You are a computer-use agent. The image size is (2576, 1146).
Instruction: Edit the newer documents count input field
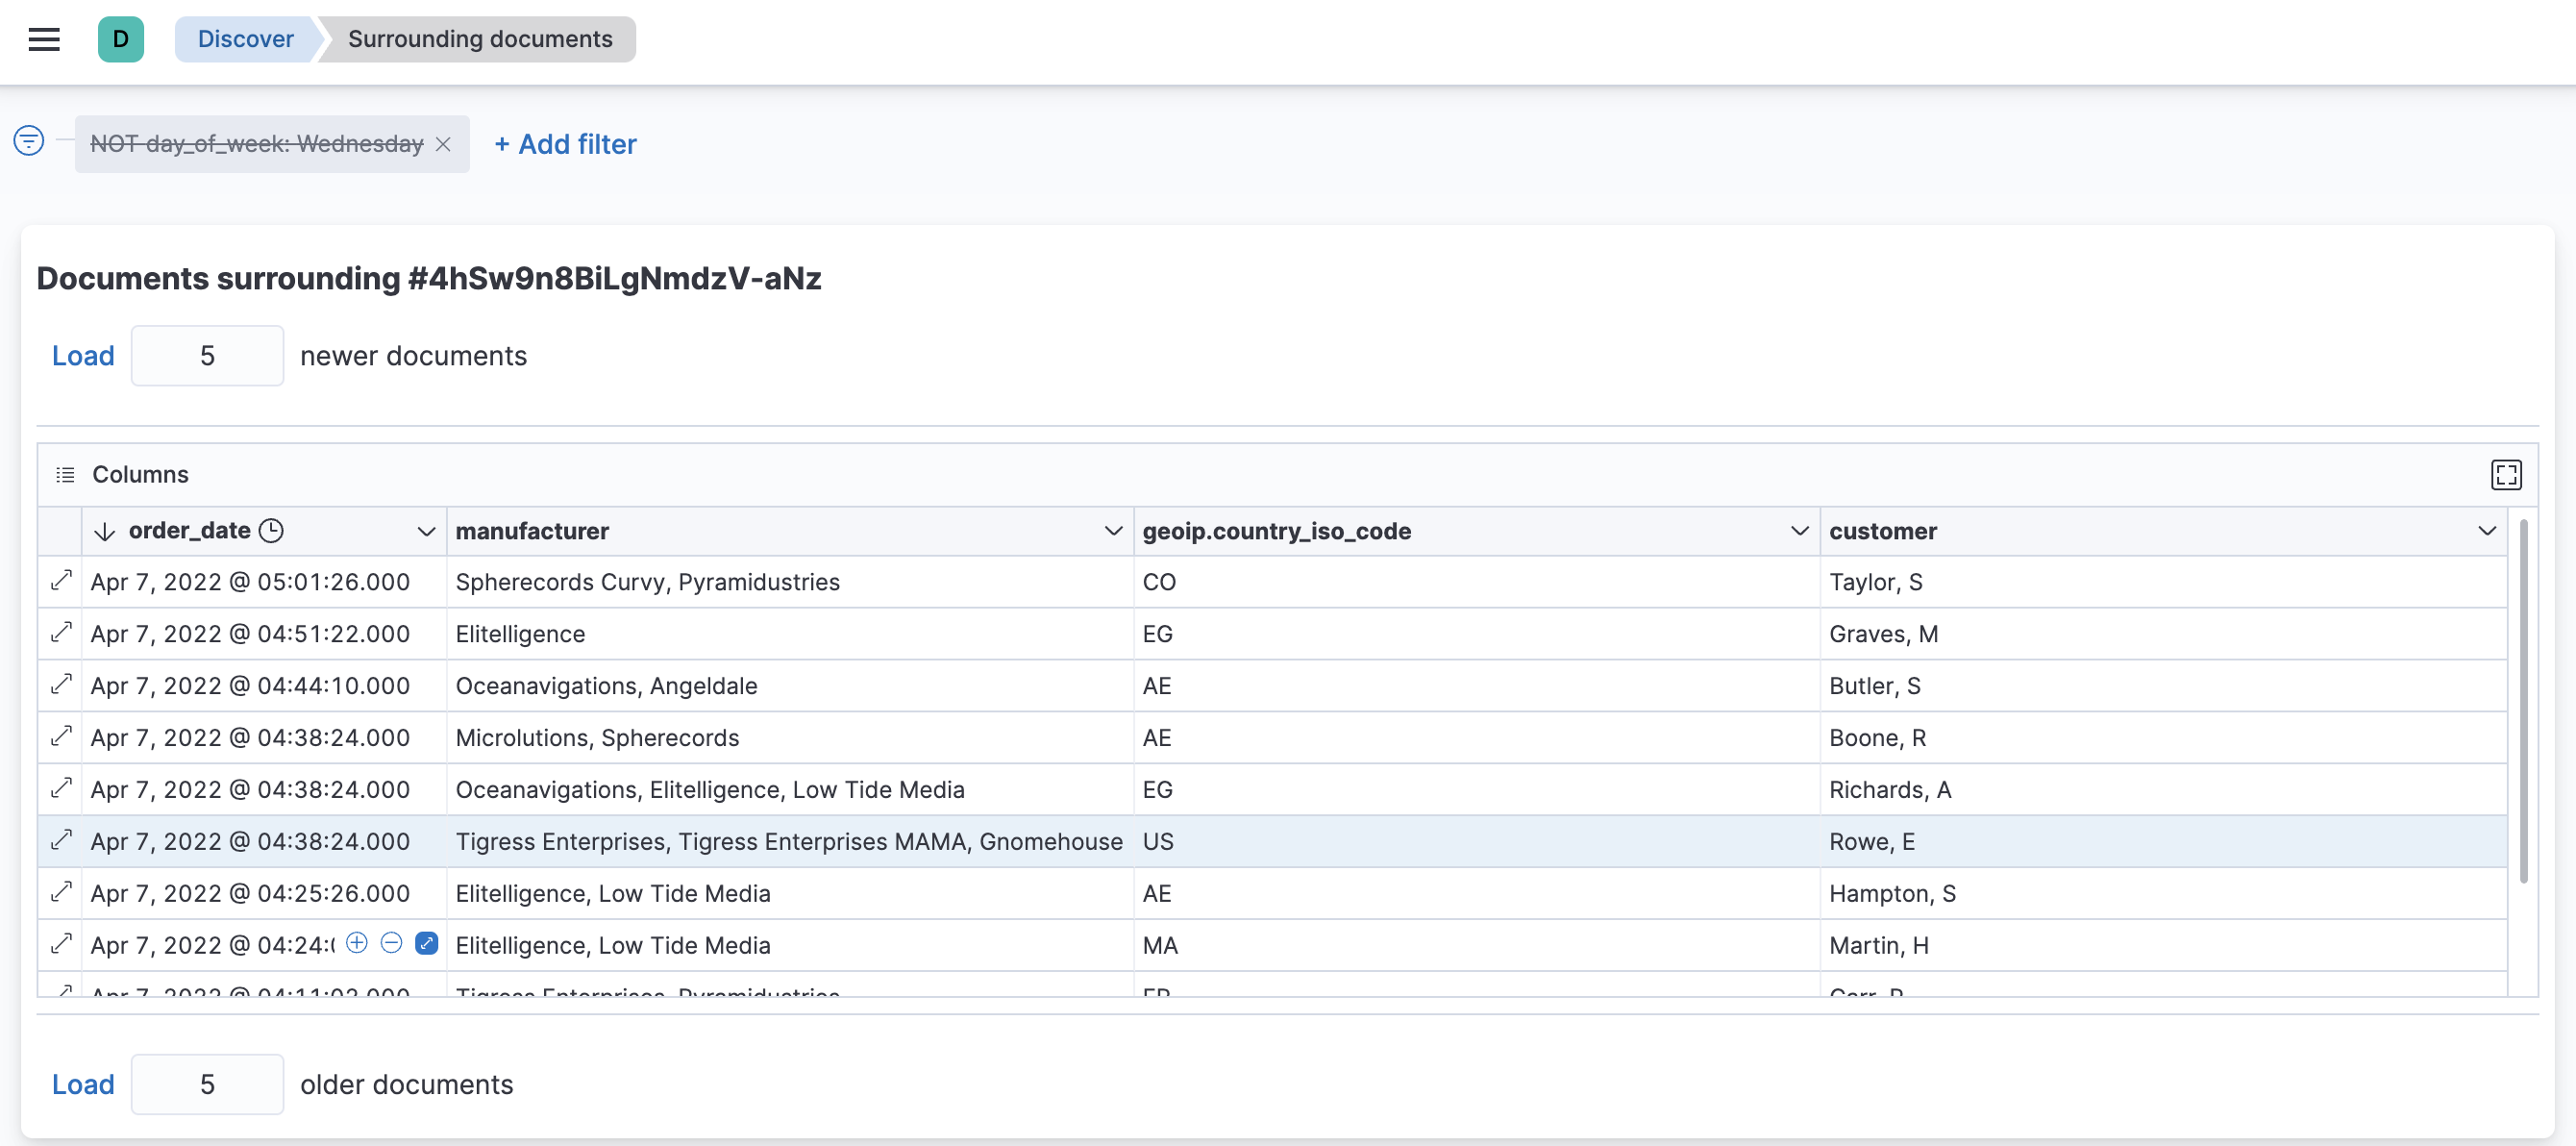pyautogui.click(x=207, y=355)
